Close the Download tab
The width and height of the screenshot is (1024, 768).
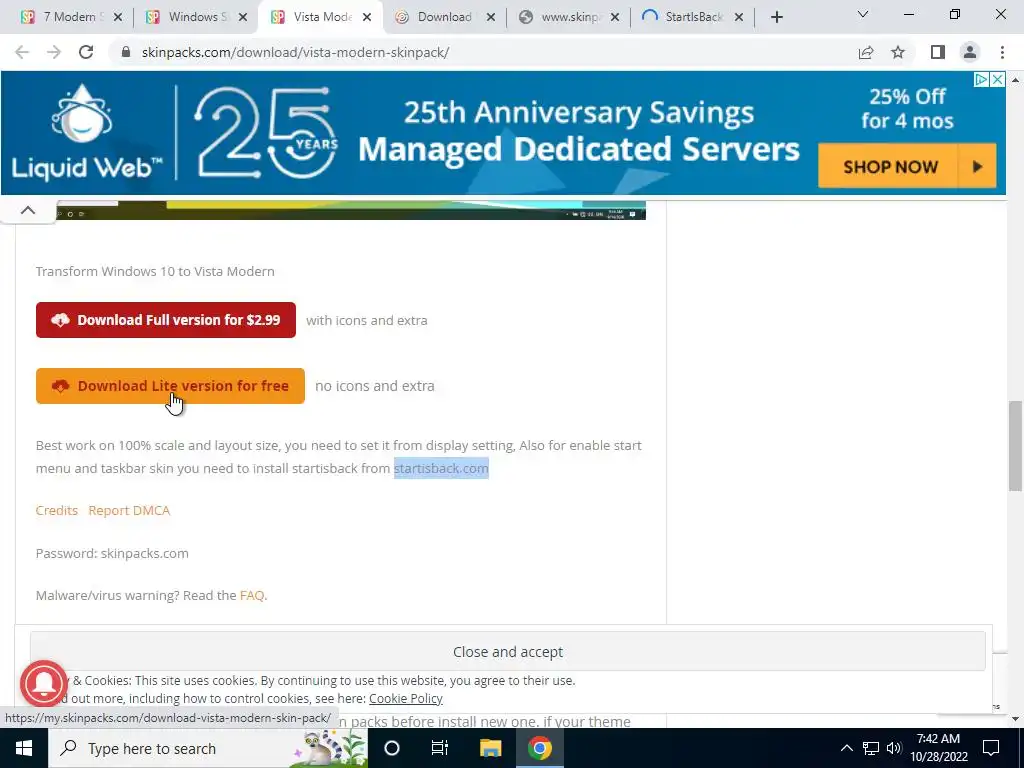pos(491,18)
